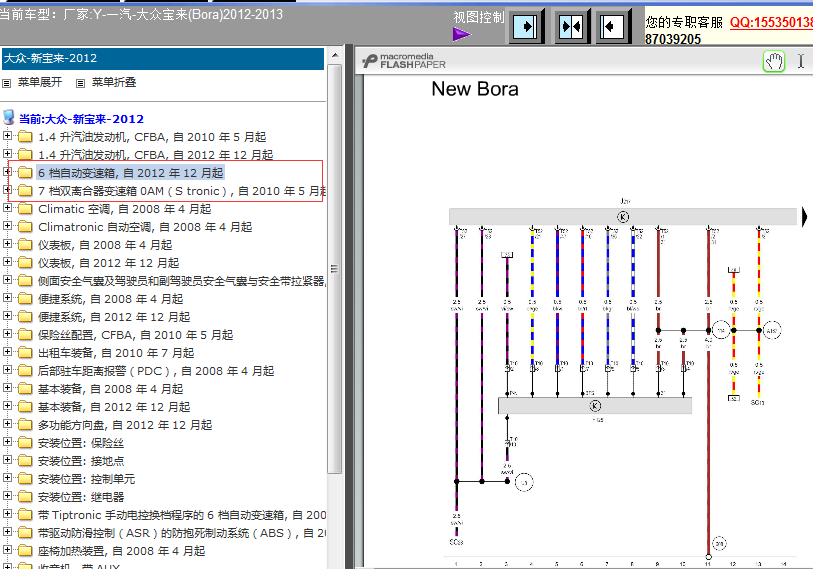This screenshot has height=569, width=813.
Task: Select the FlashPaper hand pan tool
Action: pos(774,62)
